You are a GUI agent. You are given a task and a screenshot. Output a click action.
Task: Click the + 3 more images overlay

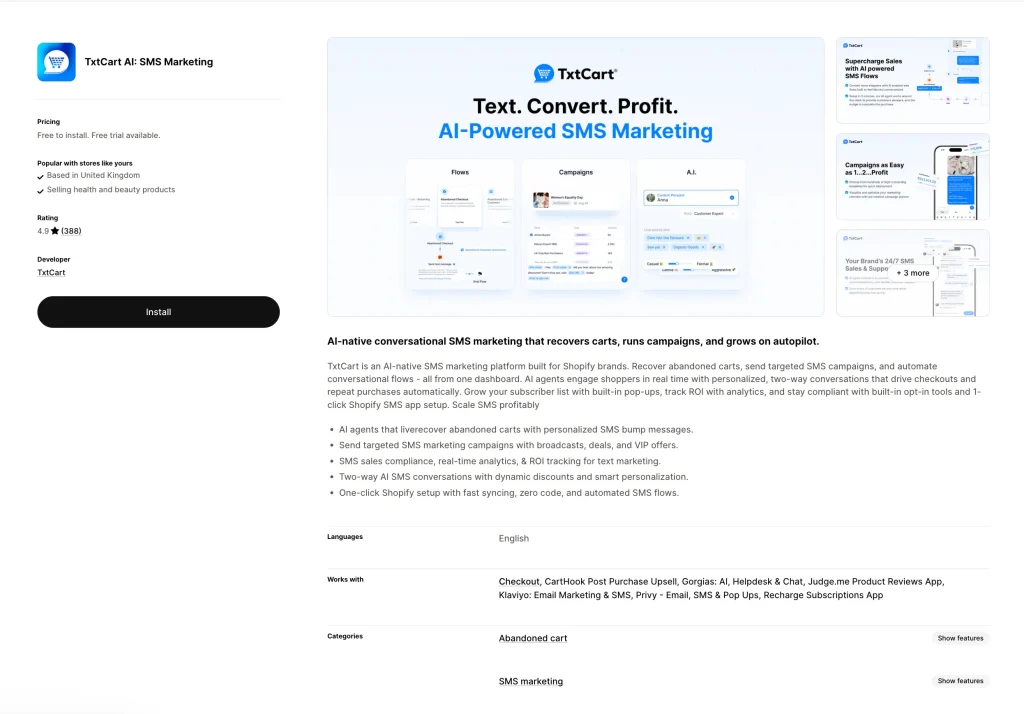pyautogui.click(x=912, y=273)
